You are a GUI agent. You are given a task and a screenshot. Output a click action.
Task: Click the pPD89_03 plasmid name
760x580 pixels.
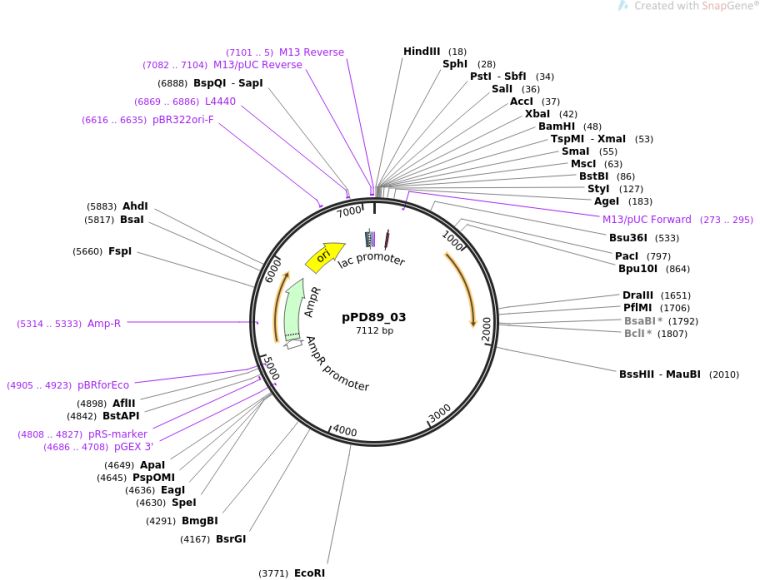pyautogui.click(x=374, y=317)
